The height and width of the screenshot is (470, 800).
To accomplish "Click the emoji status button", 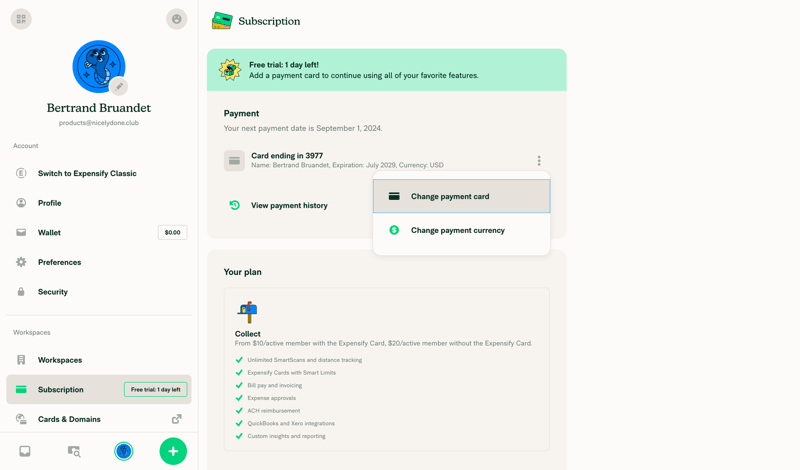I will pyautogui.click(x=177, y=19).
